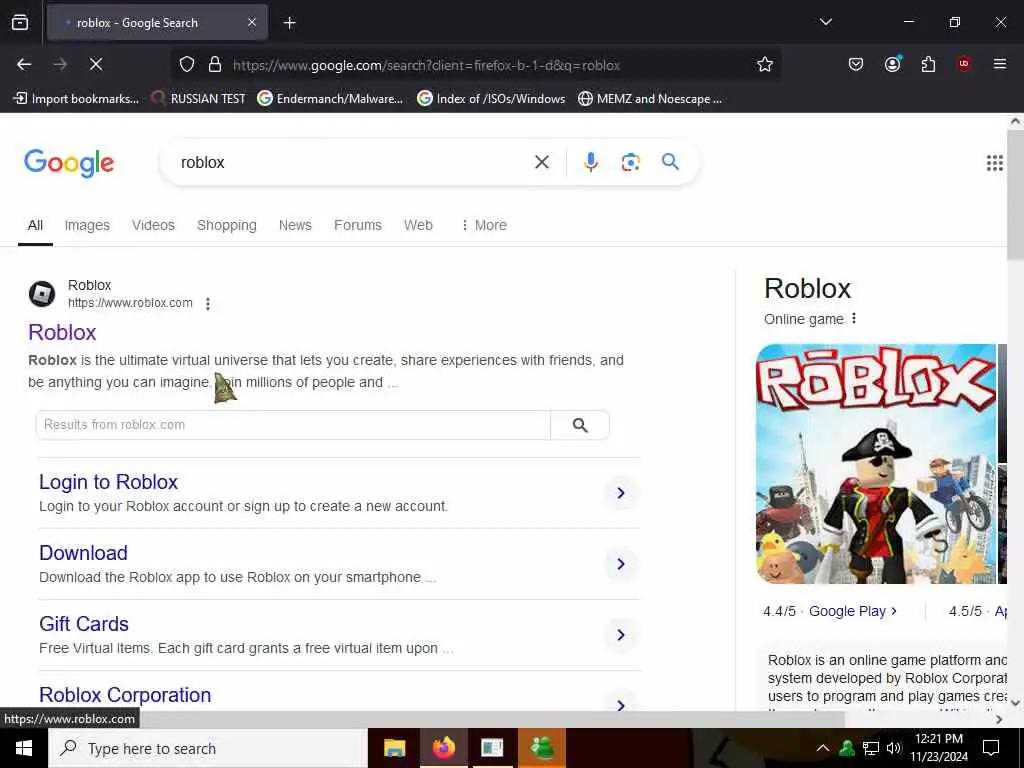Submit the roblox.com site search with the magnifier button
Viewport: 1024px width, 768px height.
pos(580,425)
